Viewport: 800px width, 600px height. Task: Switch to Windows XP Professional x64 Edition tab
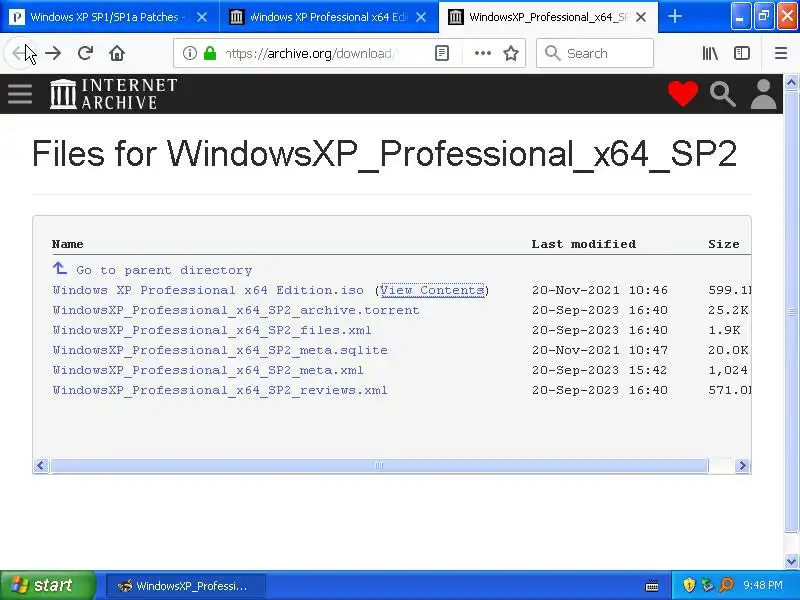click(328, 17)
